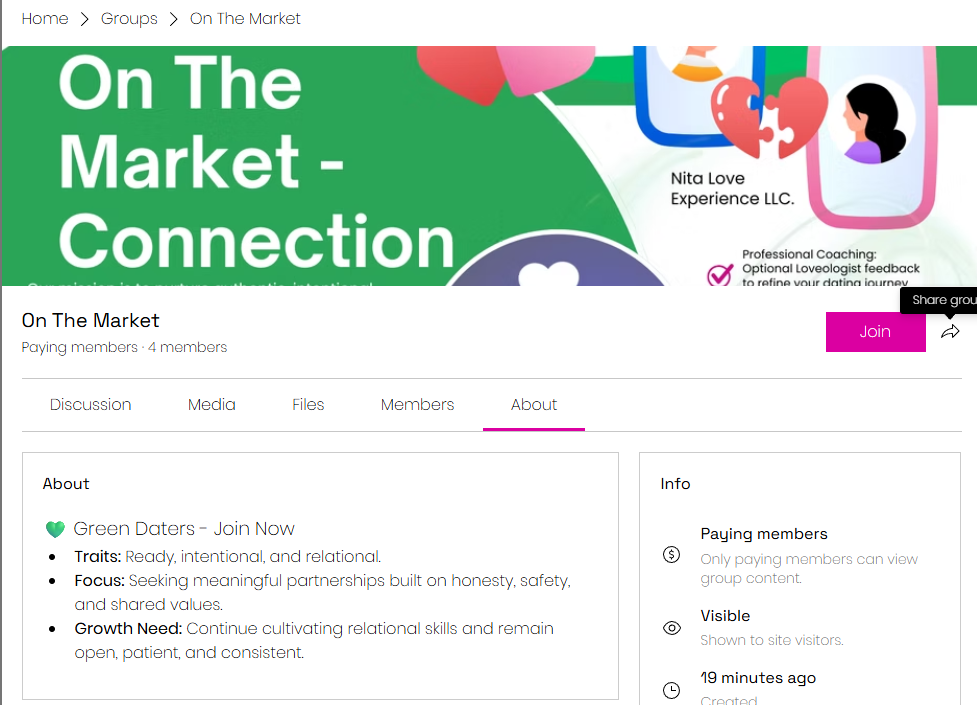This screenshot has height=705, width=977.
Task: Go to Home breadcrumb link
Action: (x=45, y=19)
